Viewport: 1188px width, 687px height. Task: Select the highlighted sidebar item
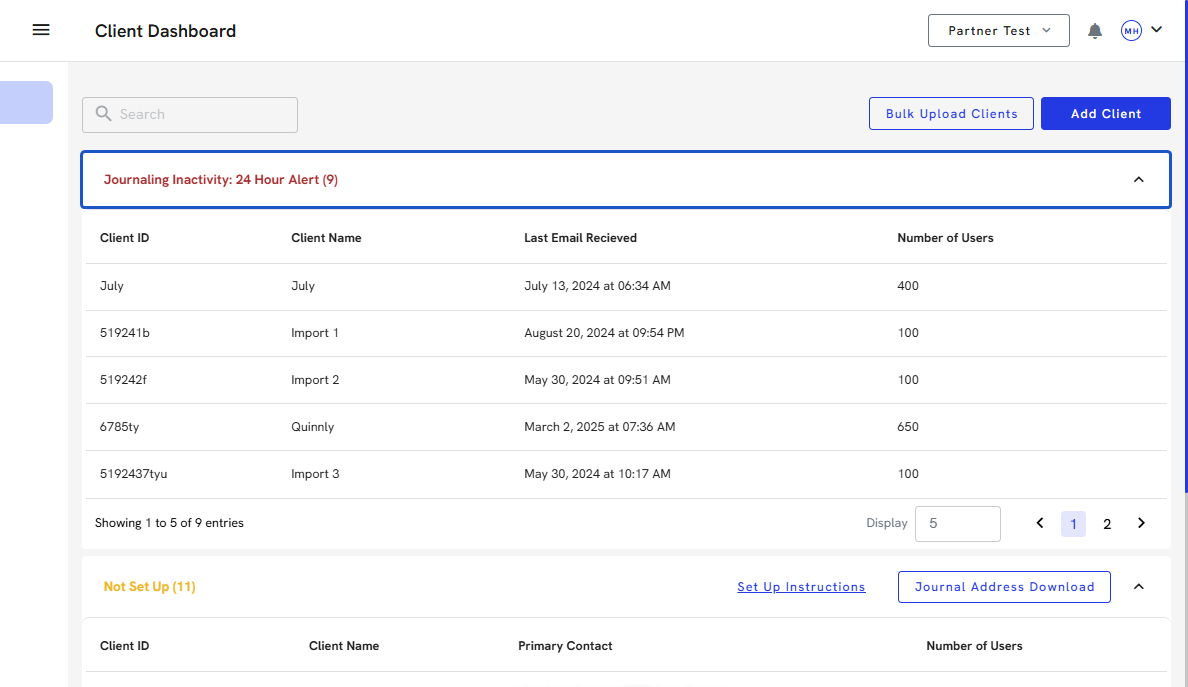[x=26, y=102]
